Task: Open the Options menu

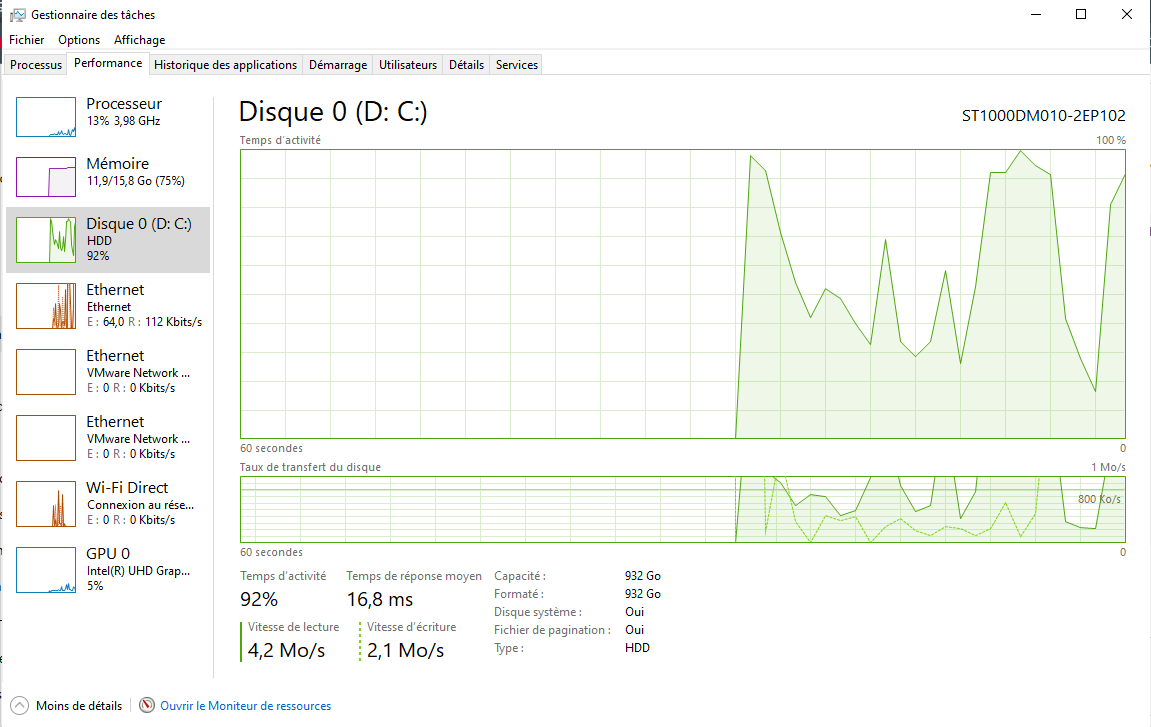Action: (79, 40)
